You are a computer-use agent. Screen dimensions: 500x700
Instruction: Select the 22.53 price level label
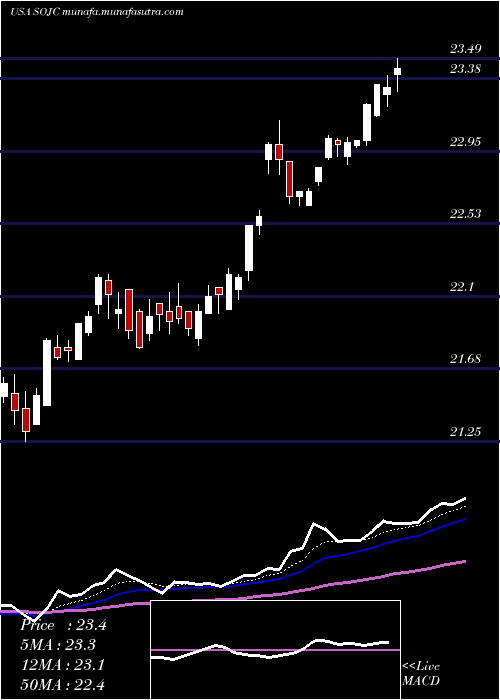coord(466,213)
